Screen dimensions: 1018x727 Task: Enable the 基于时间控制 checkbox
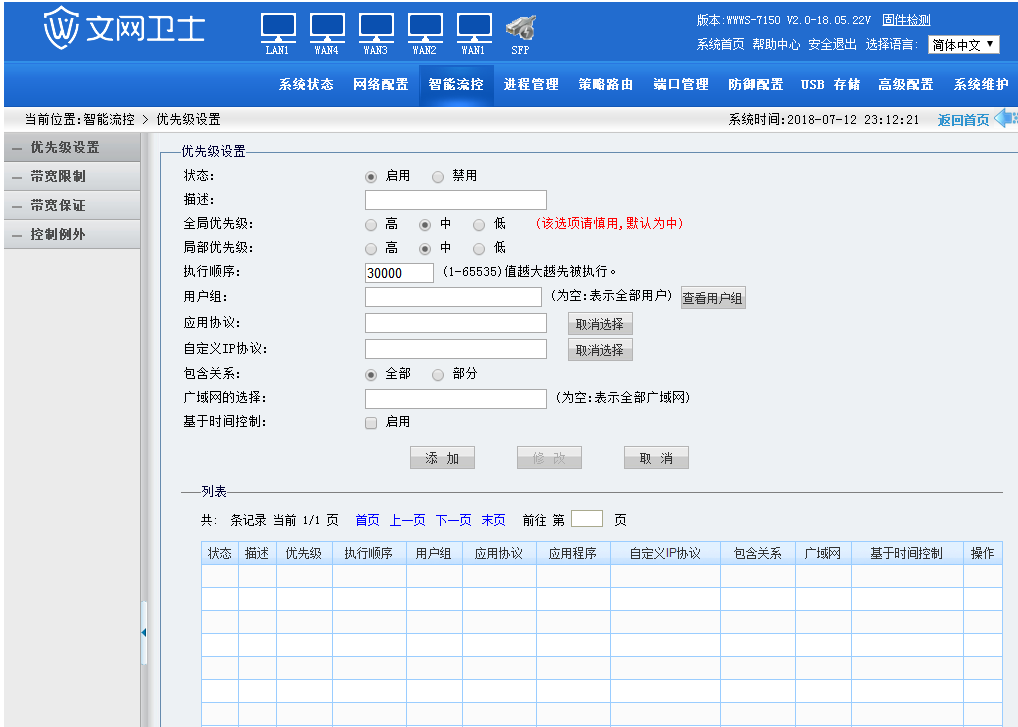[371, 423]
